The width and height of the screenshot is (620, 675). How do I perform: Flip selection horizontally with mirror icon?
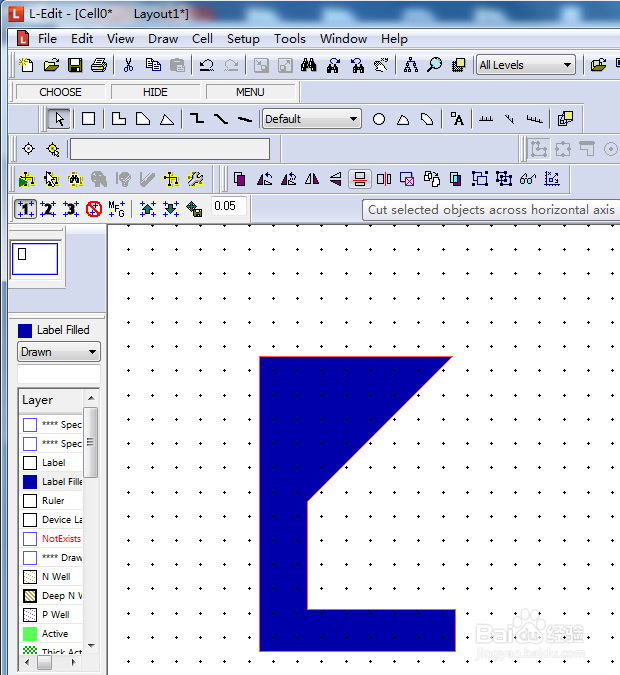coord(312,179)
